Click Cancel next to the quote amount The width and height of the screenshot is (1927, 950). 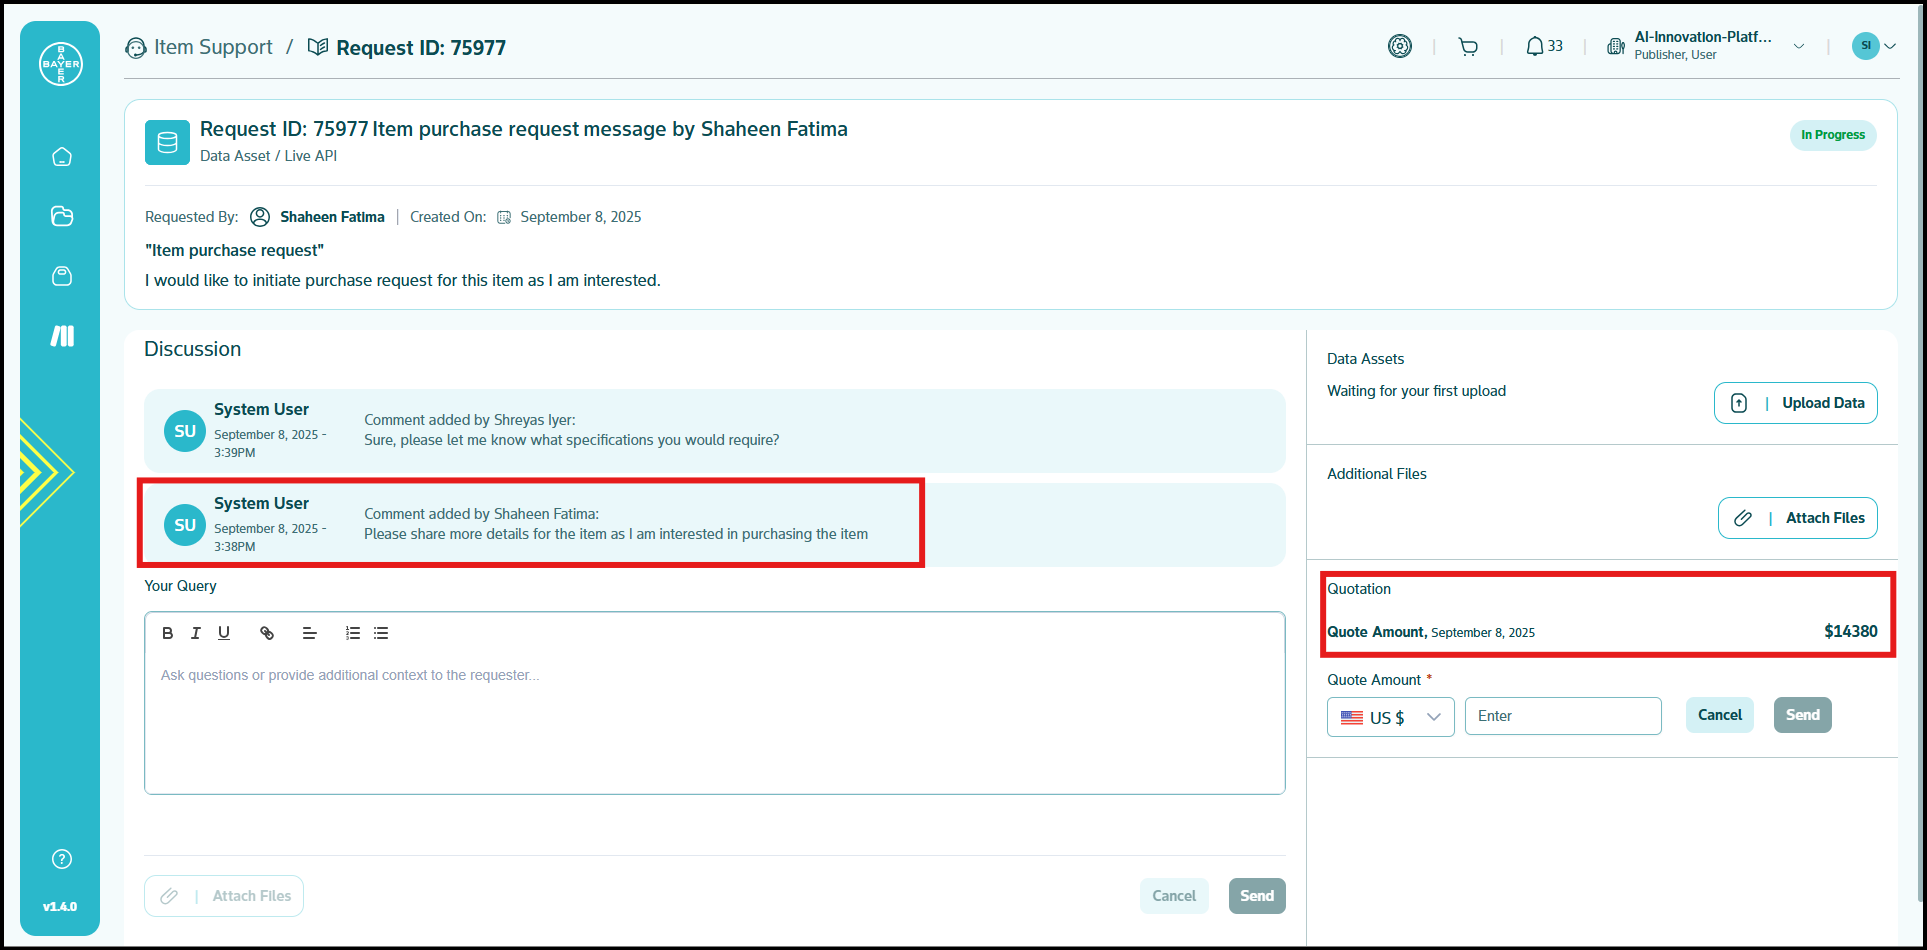pyautogui.click(x=1719, y=715)
